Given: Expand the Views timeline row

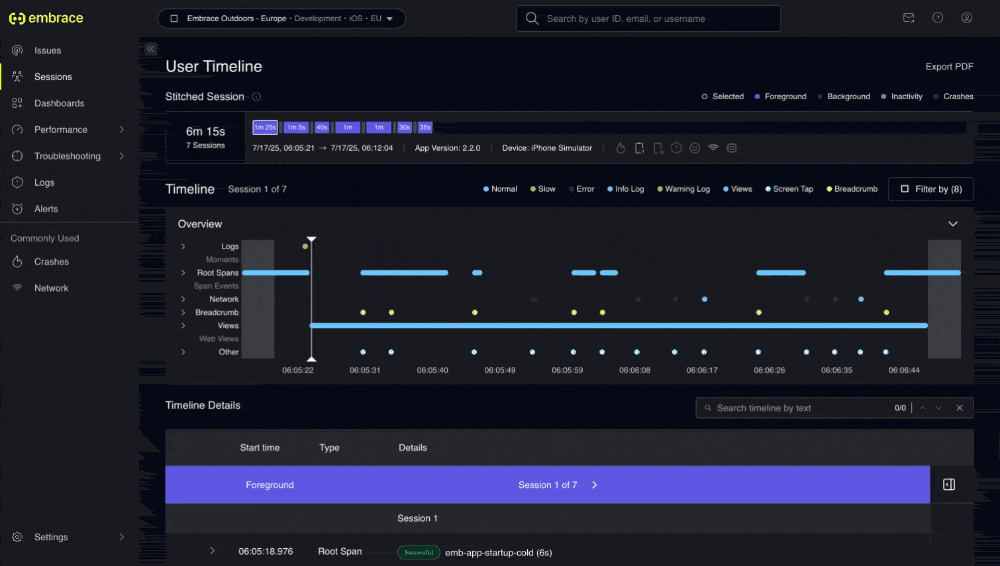Looking at the screenshot, I should tap(183, 326).
